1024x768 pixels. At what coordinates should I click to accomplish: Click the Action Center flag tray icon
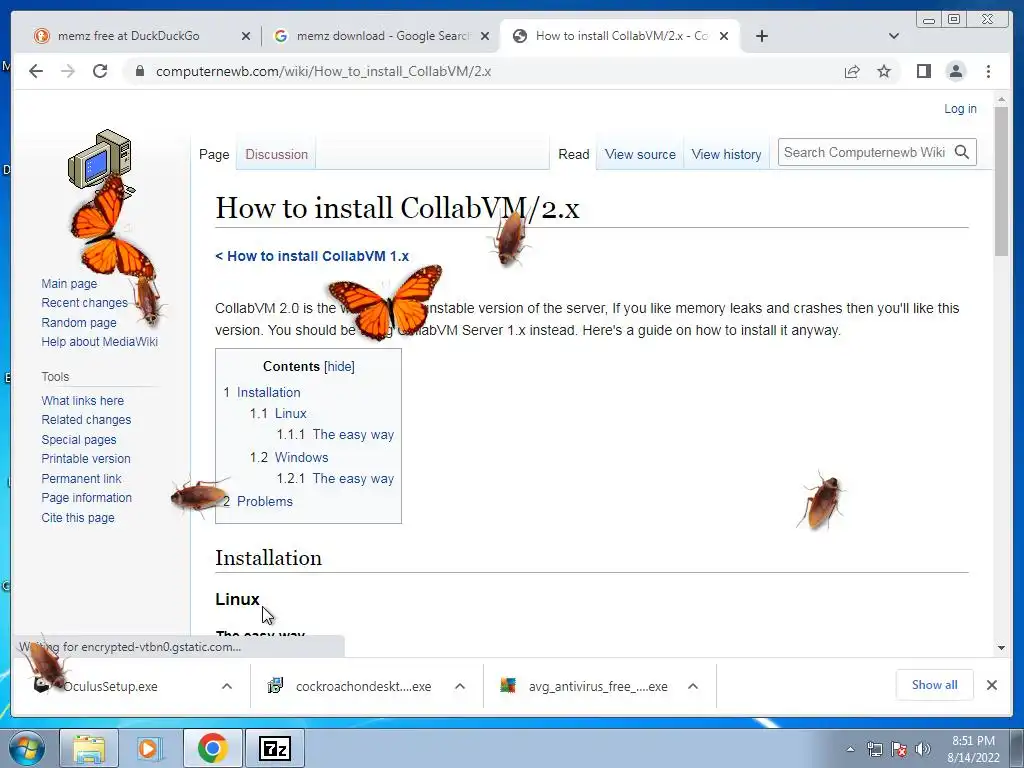pyautogui.click(x=899, y=749)
